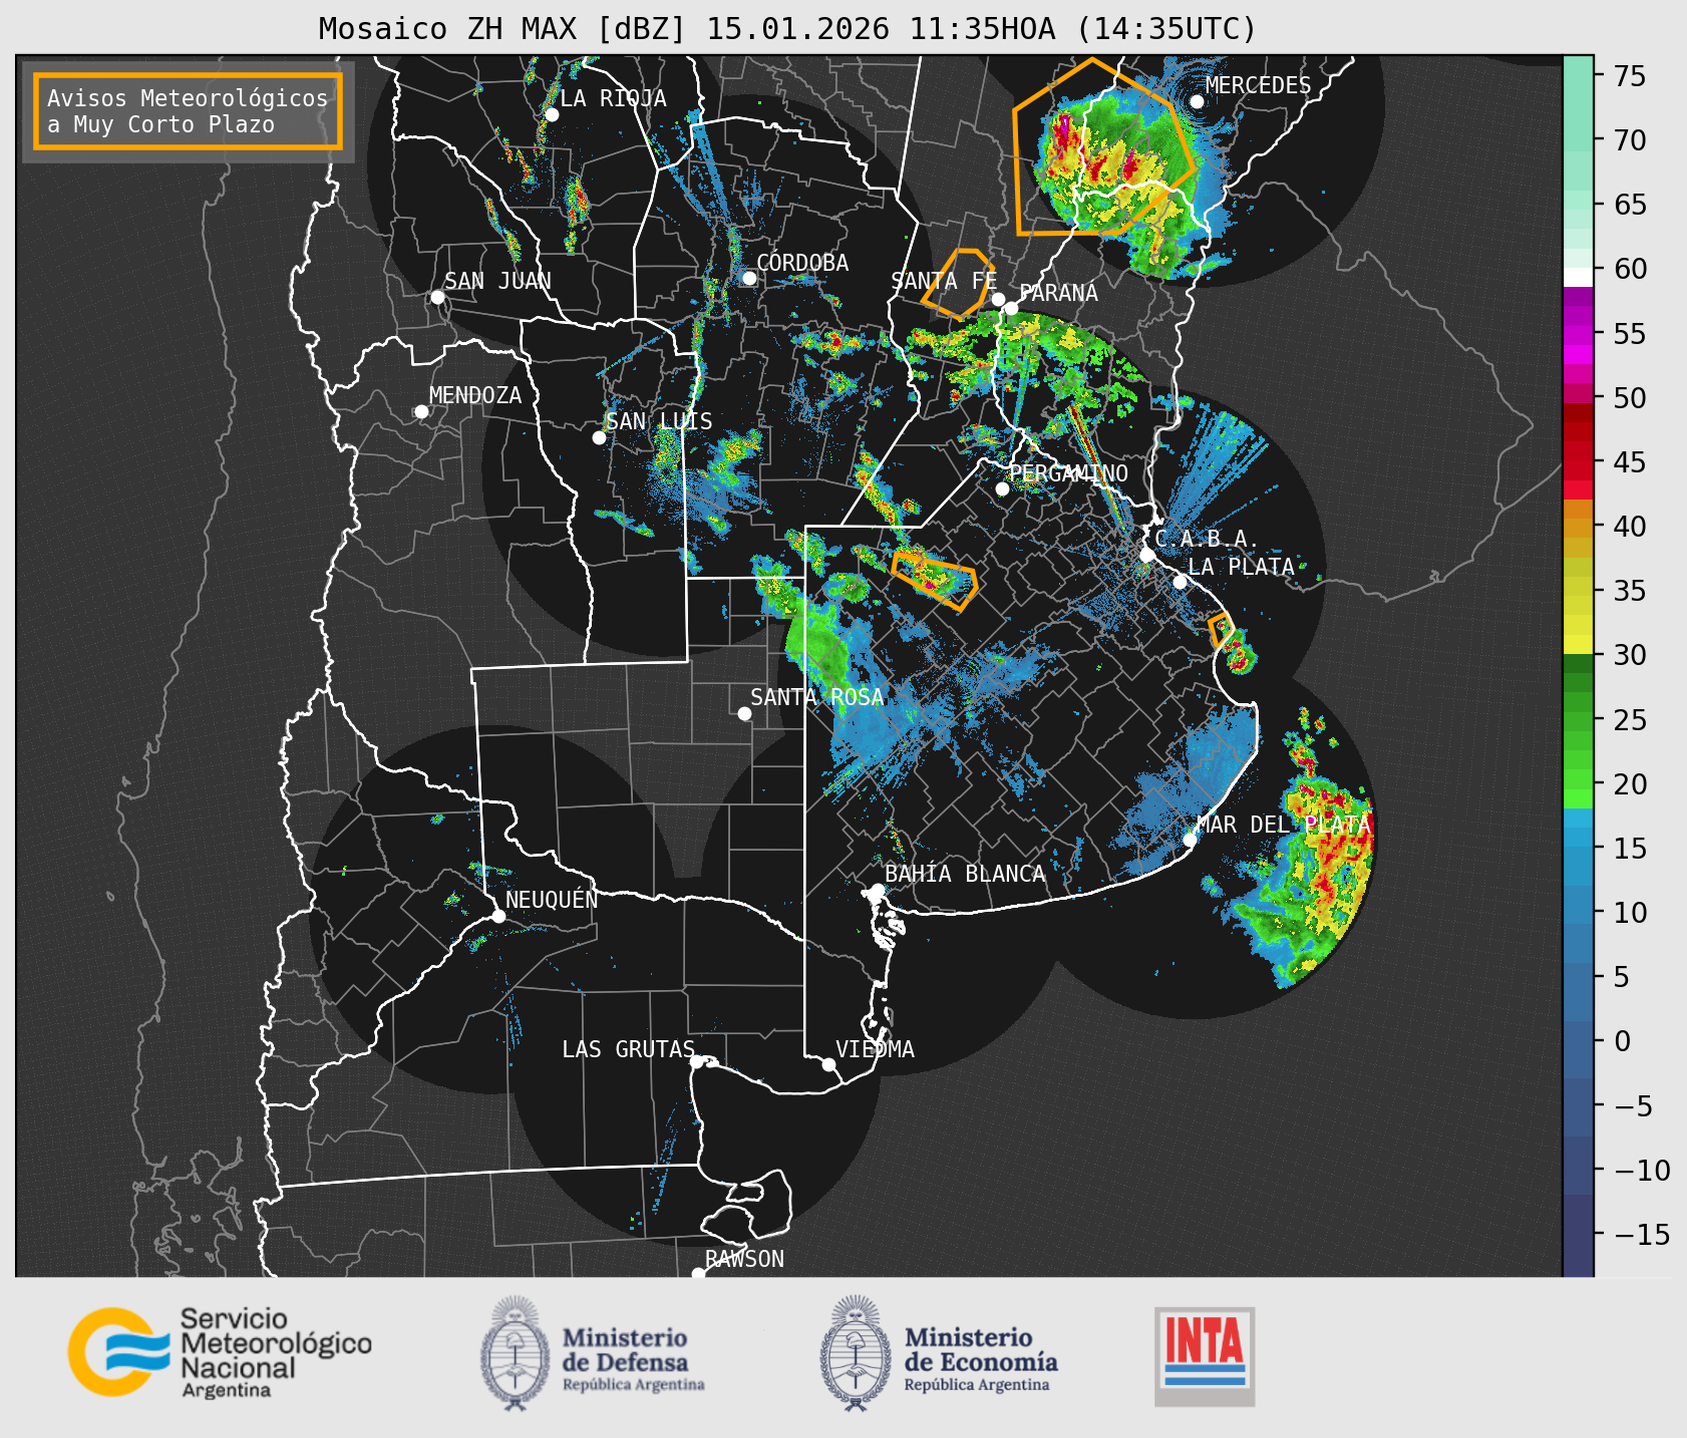Click the Servicio Meteorológico Nacional logo

point(220,1352)
